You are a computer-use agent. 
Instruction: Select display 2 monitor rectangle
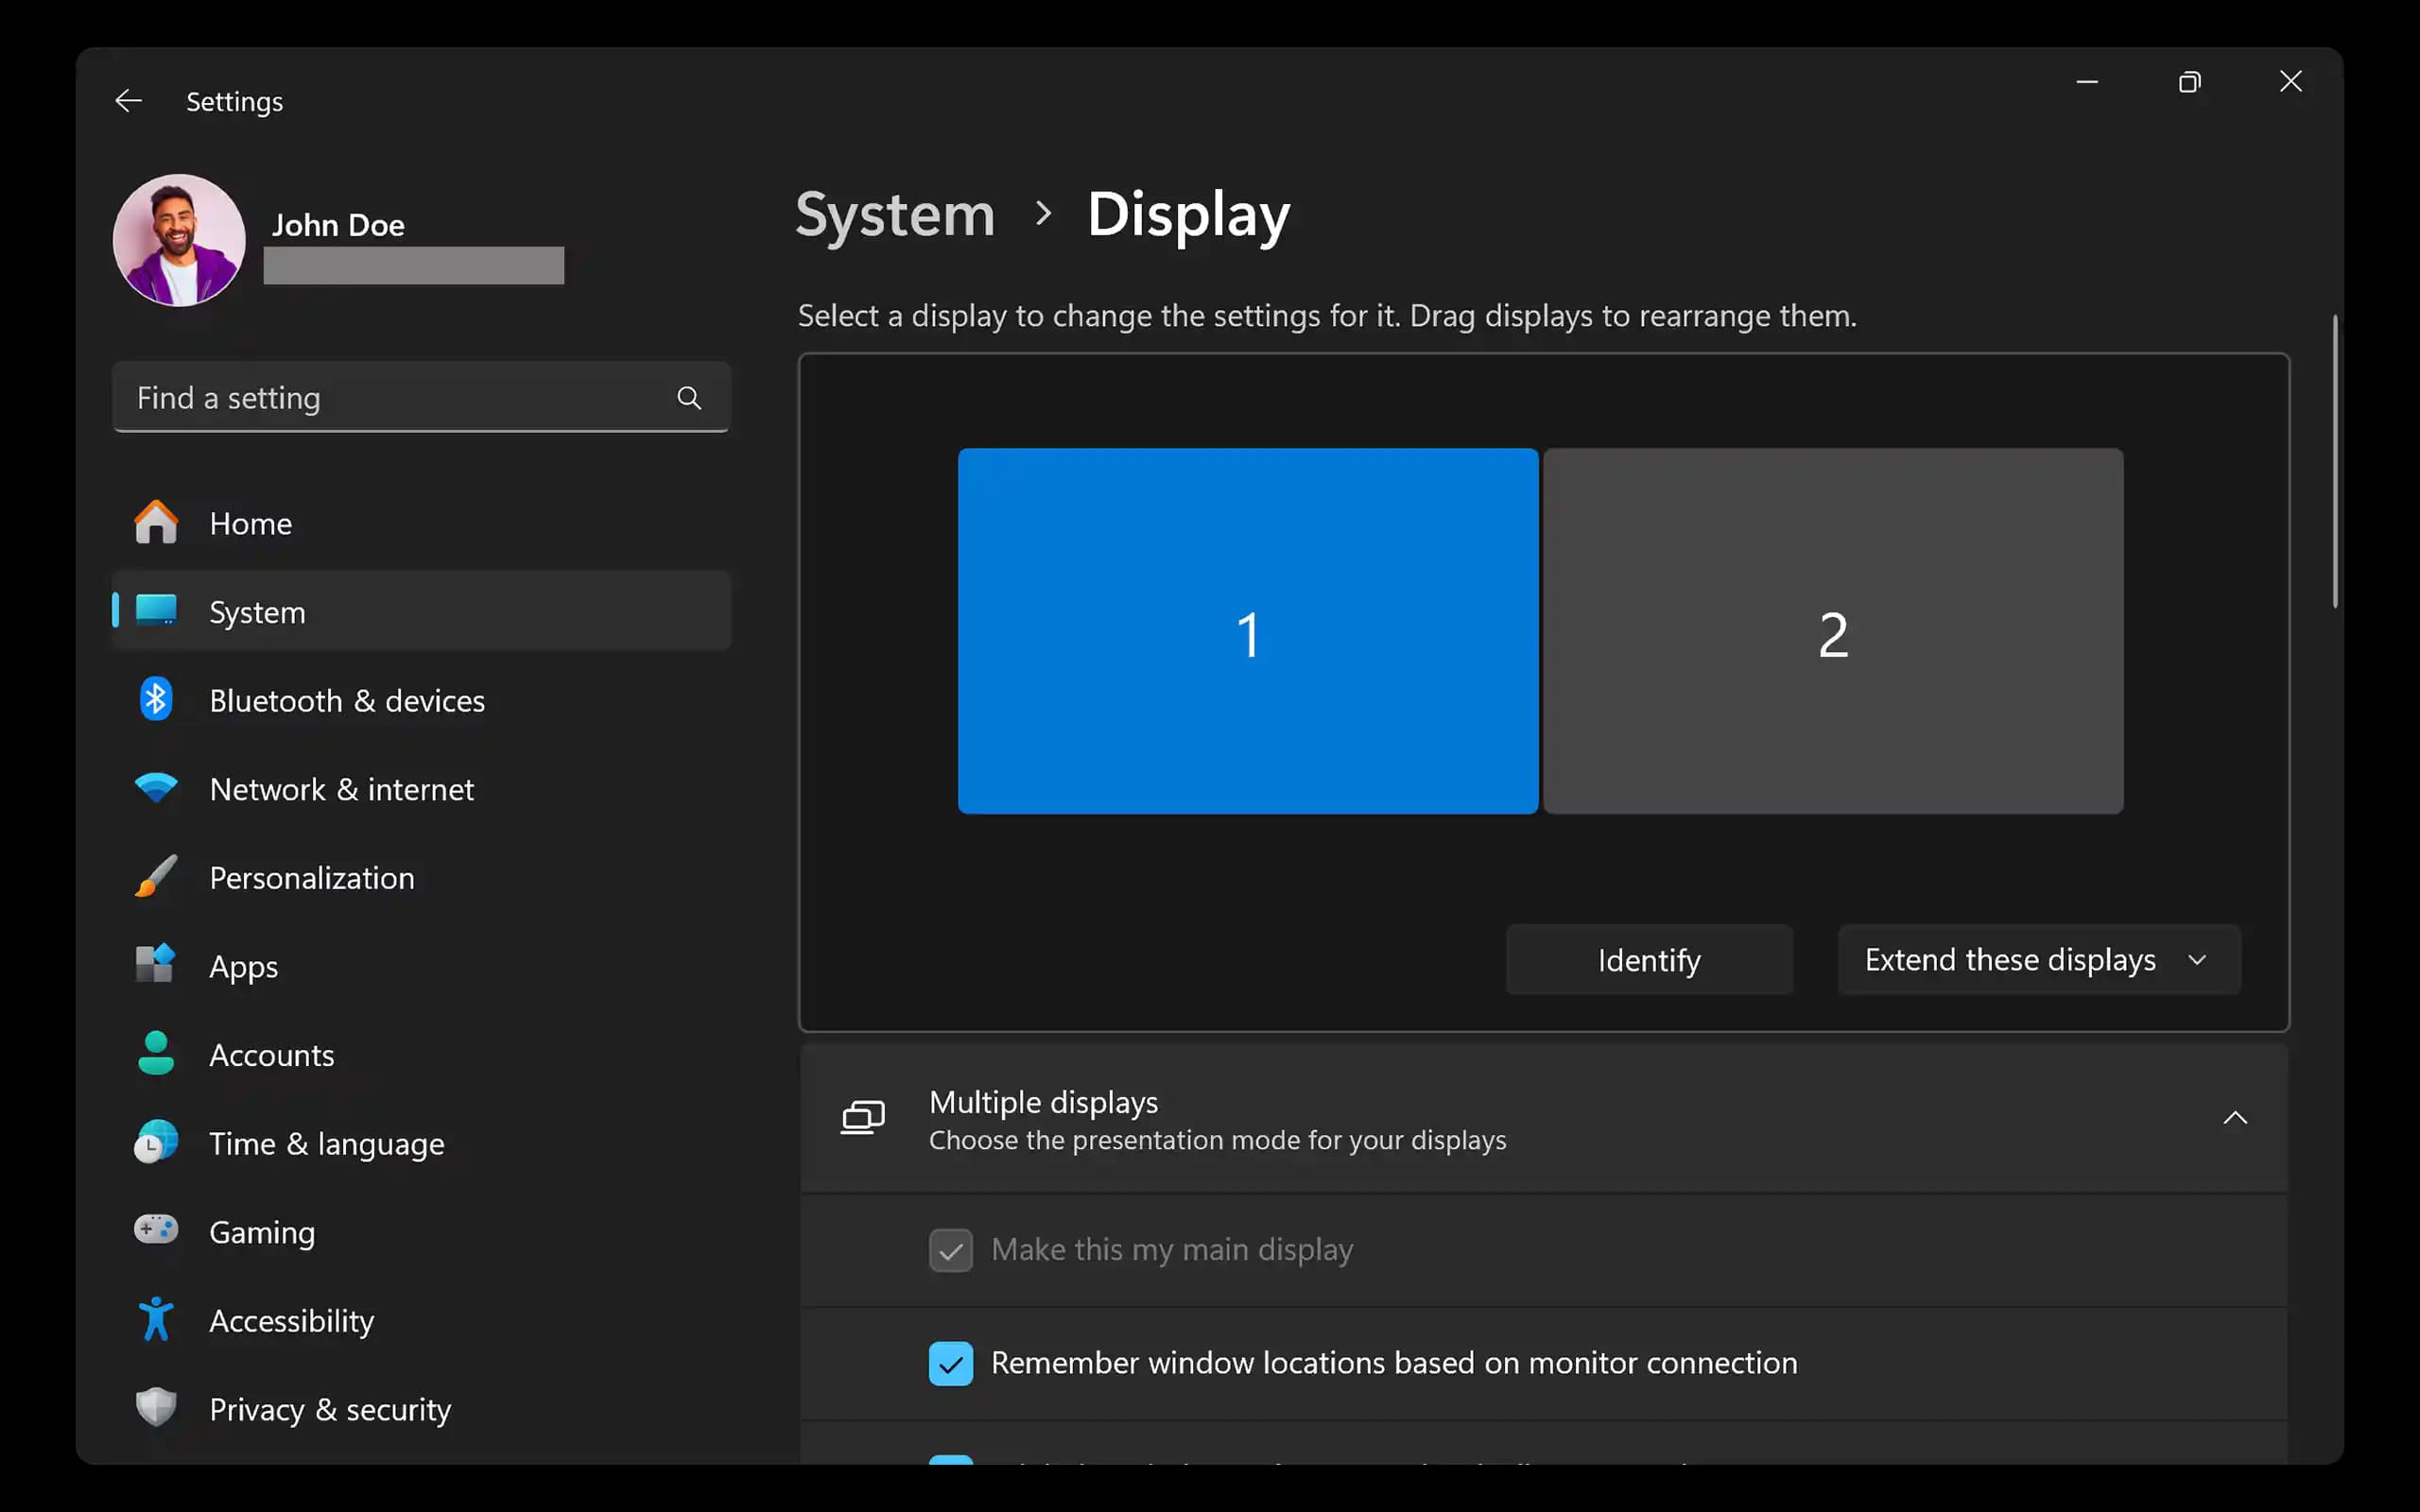pos(1832,631)
